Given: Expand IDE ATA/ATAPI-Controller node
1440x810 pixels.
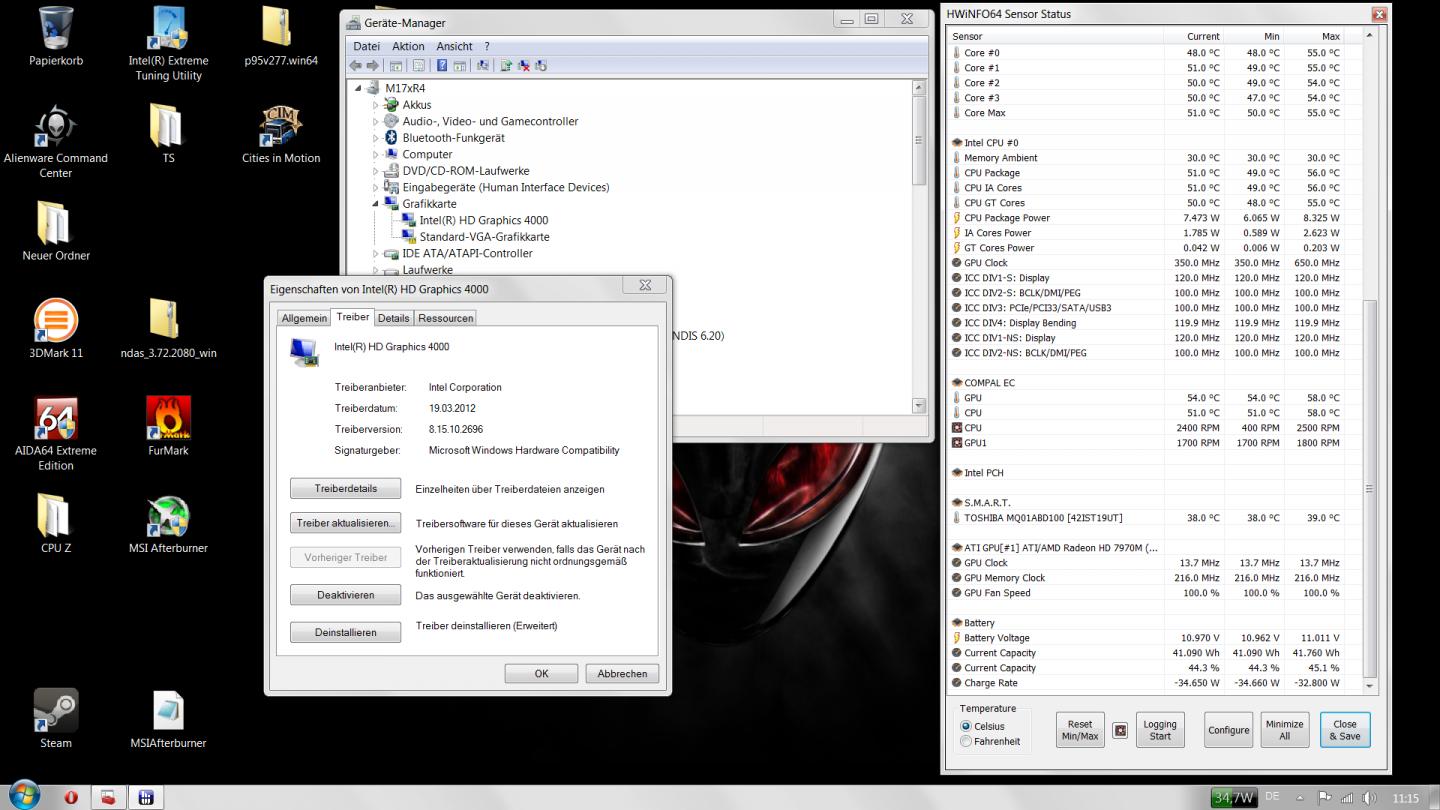Looking at the screenshot, I should pos(376,253).
